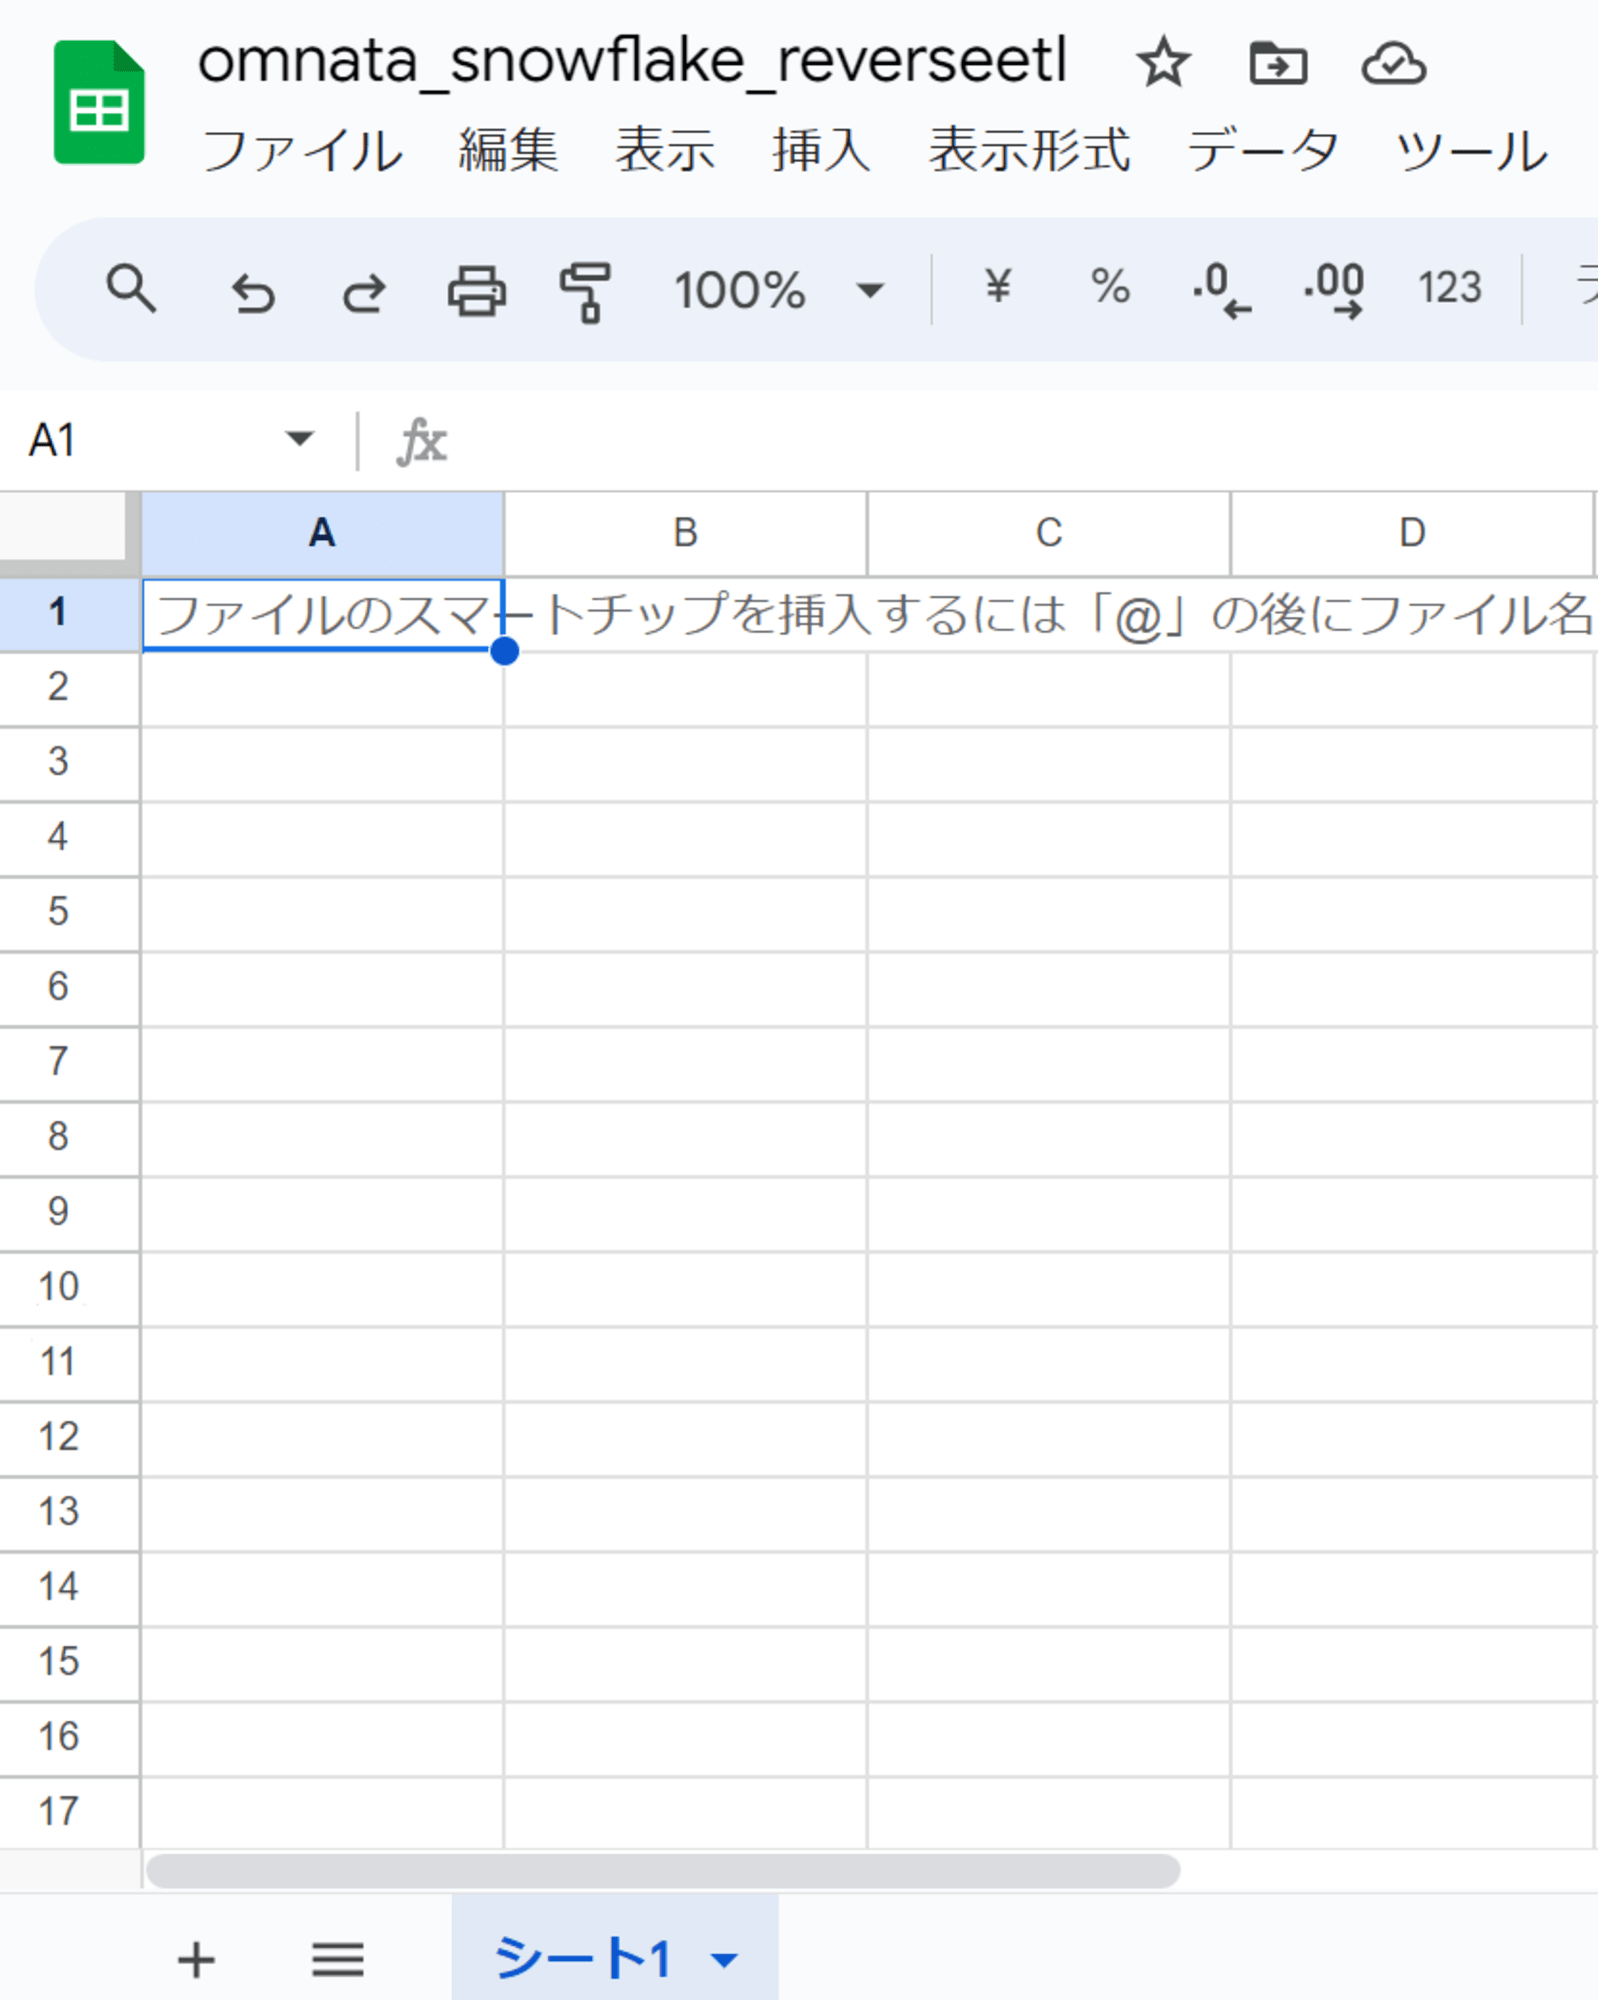Expand the A1 name box dropdown
1598x2000 pixels.
pos(299,438)
